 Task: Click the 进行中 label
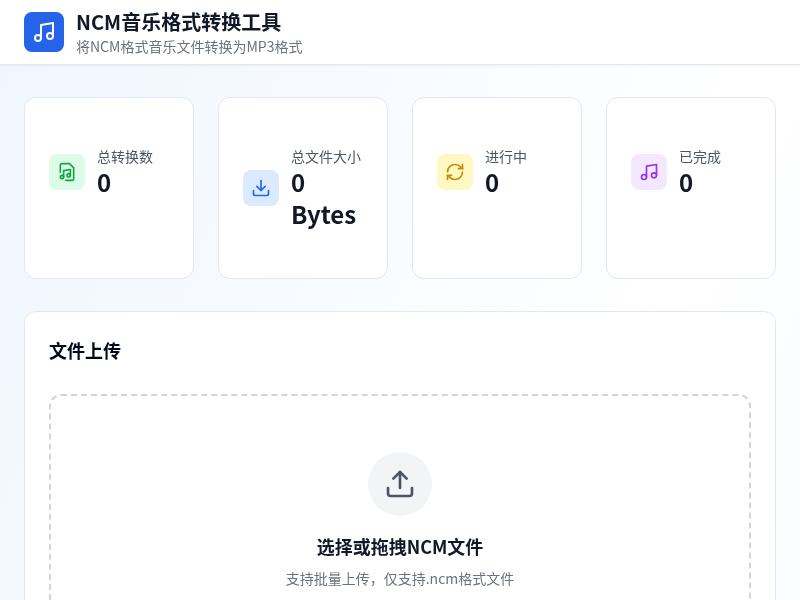[x=506, y=157]
